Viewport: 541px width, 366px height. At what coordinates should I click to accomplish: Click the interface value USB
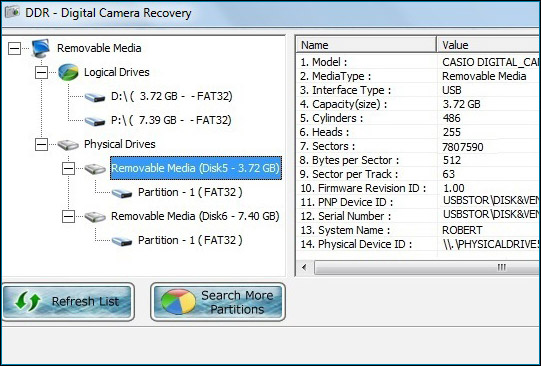click(452, 90)
